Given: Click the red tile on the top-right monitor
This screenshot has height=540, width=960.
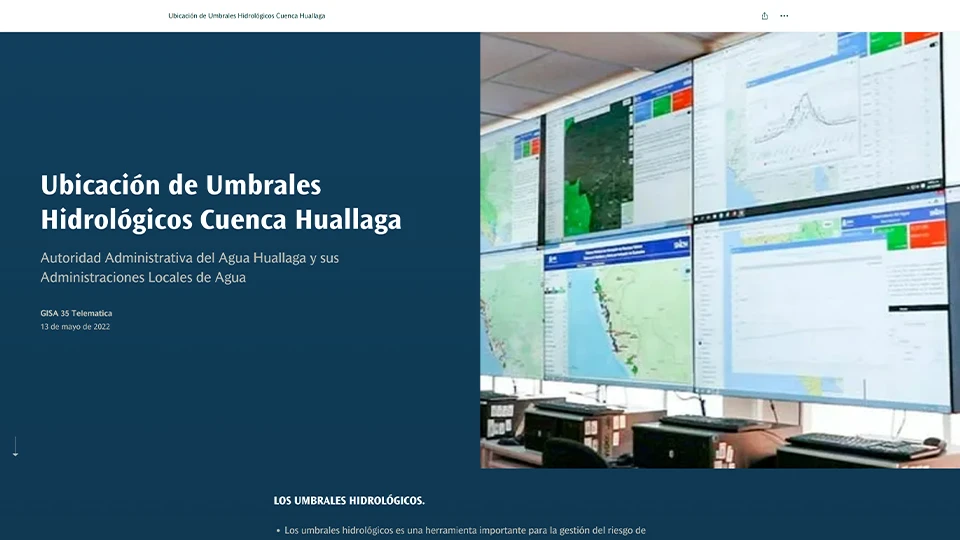Looking at the screenshot, I should coord(921,38).
